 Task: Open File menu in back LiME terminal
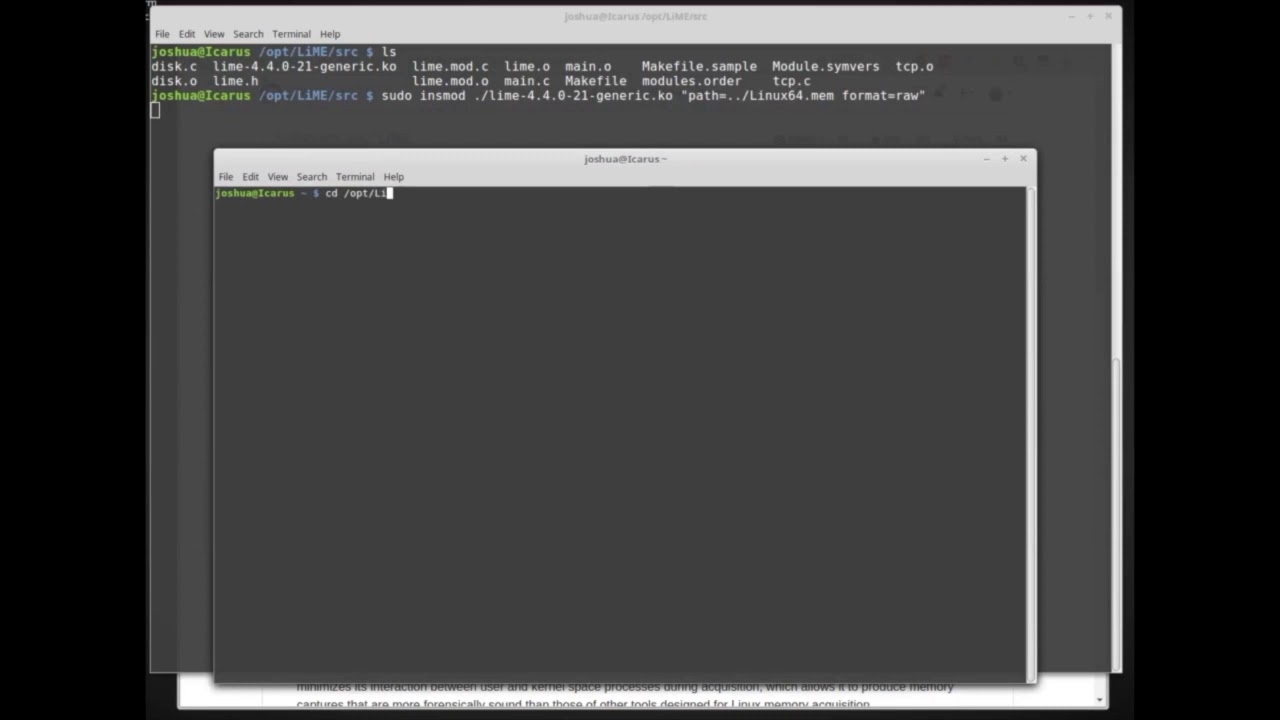pos(162,34)
